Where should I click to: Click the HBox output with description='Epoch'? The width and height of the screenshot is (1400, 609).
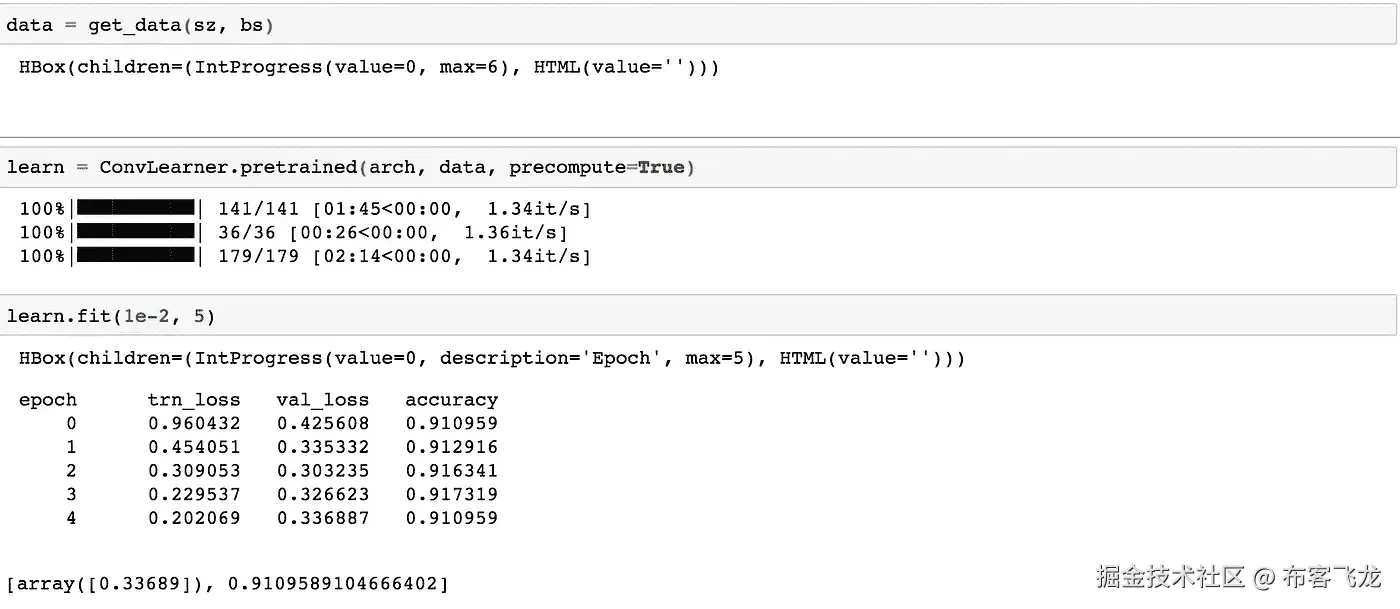tap(491, 358)
